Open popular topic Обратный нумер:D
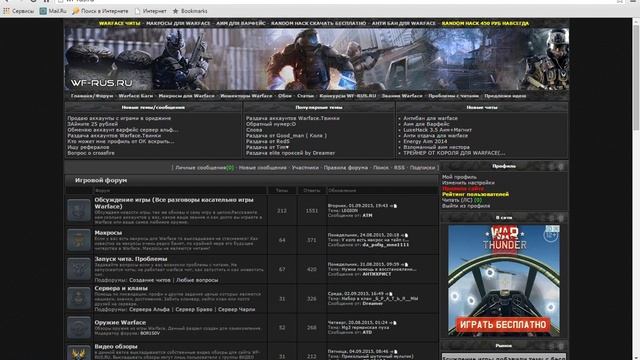The image size is (640, 360). click(x=271, y=124)
